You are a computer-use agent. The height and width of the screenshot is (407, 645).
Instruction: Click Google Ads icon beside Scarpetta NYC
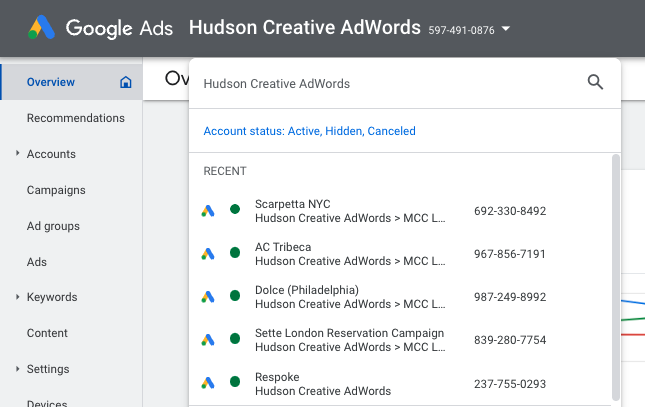[208, 211]
